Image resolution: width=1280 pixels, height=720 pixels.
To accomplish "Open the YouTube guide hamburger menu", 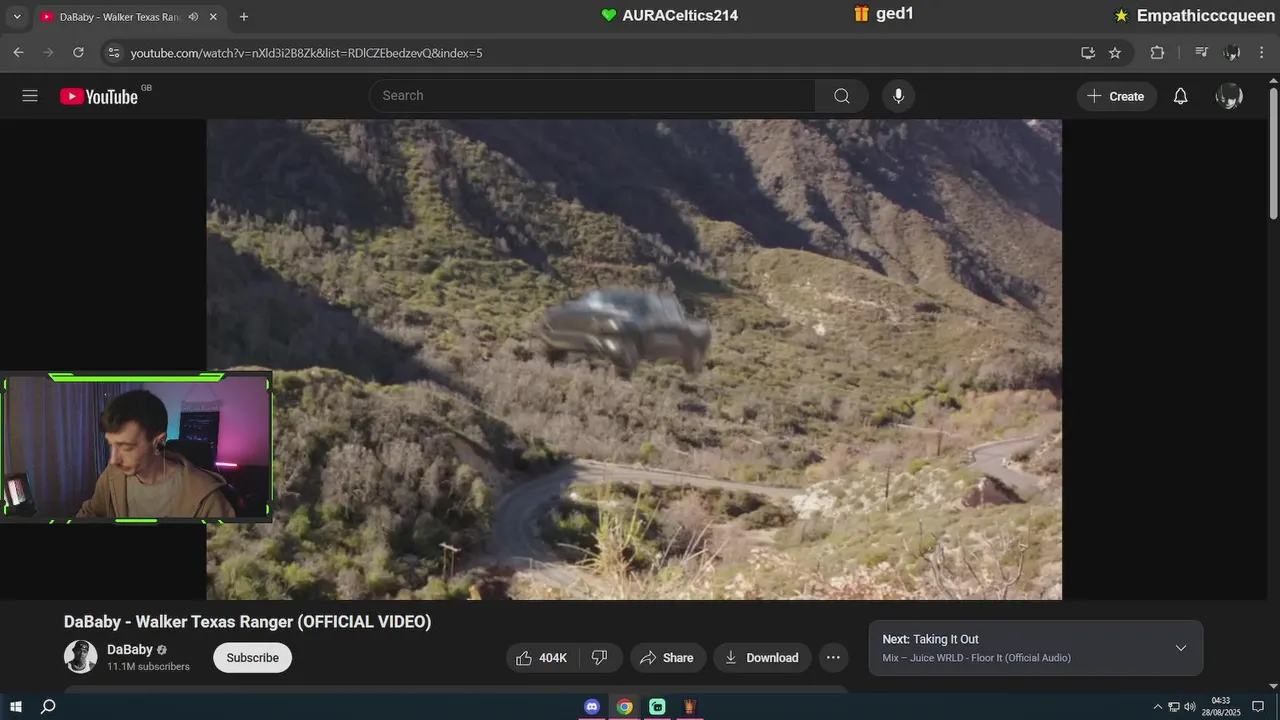I will [30, 96].
